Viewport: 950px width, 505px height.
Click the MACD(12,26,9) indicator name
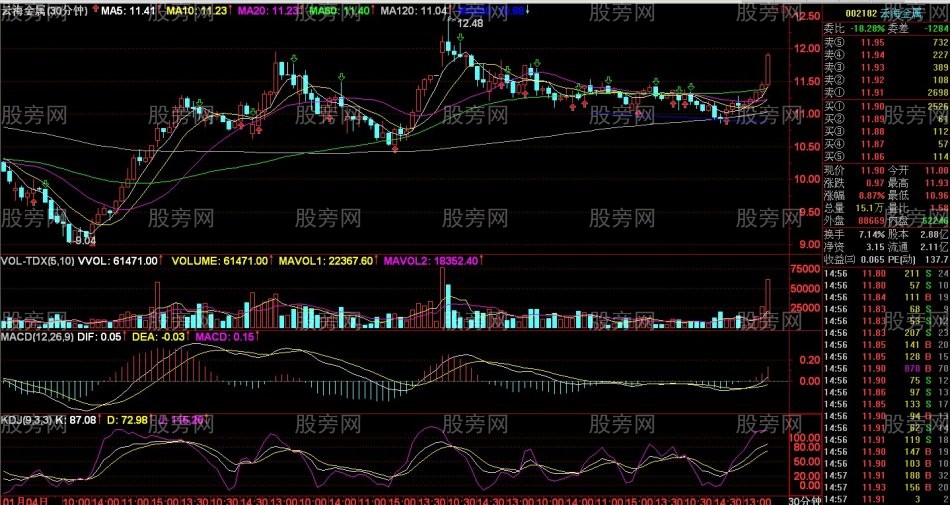pyautogui.click(x=36, y=336)
